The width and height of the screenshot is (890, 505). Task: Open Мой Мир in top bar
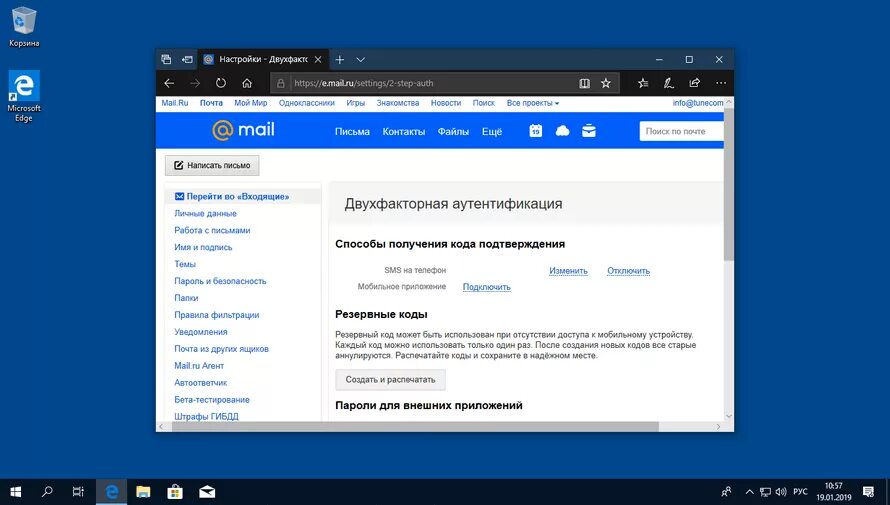click(250, 103)
